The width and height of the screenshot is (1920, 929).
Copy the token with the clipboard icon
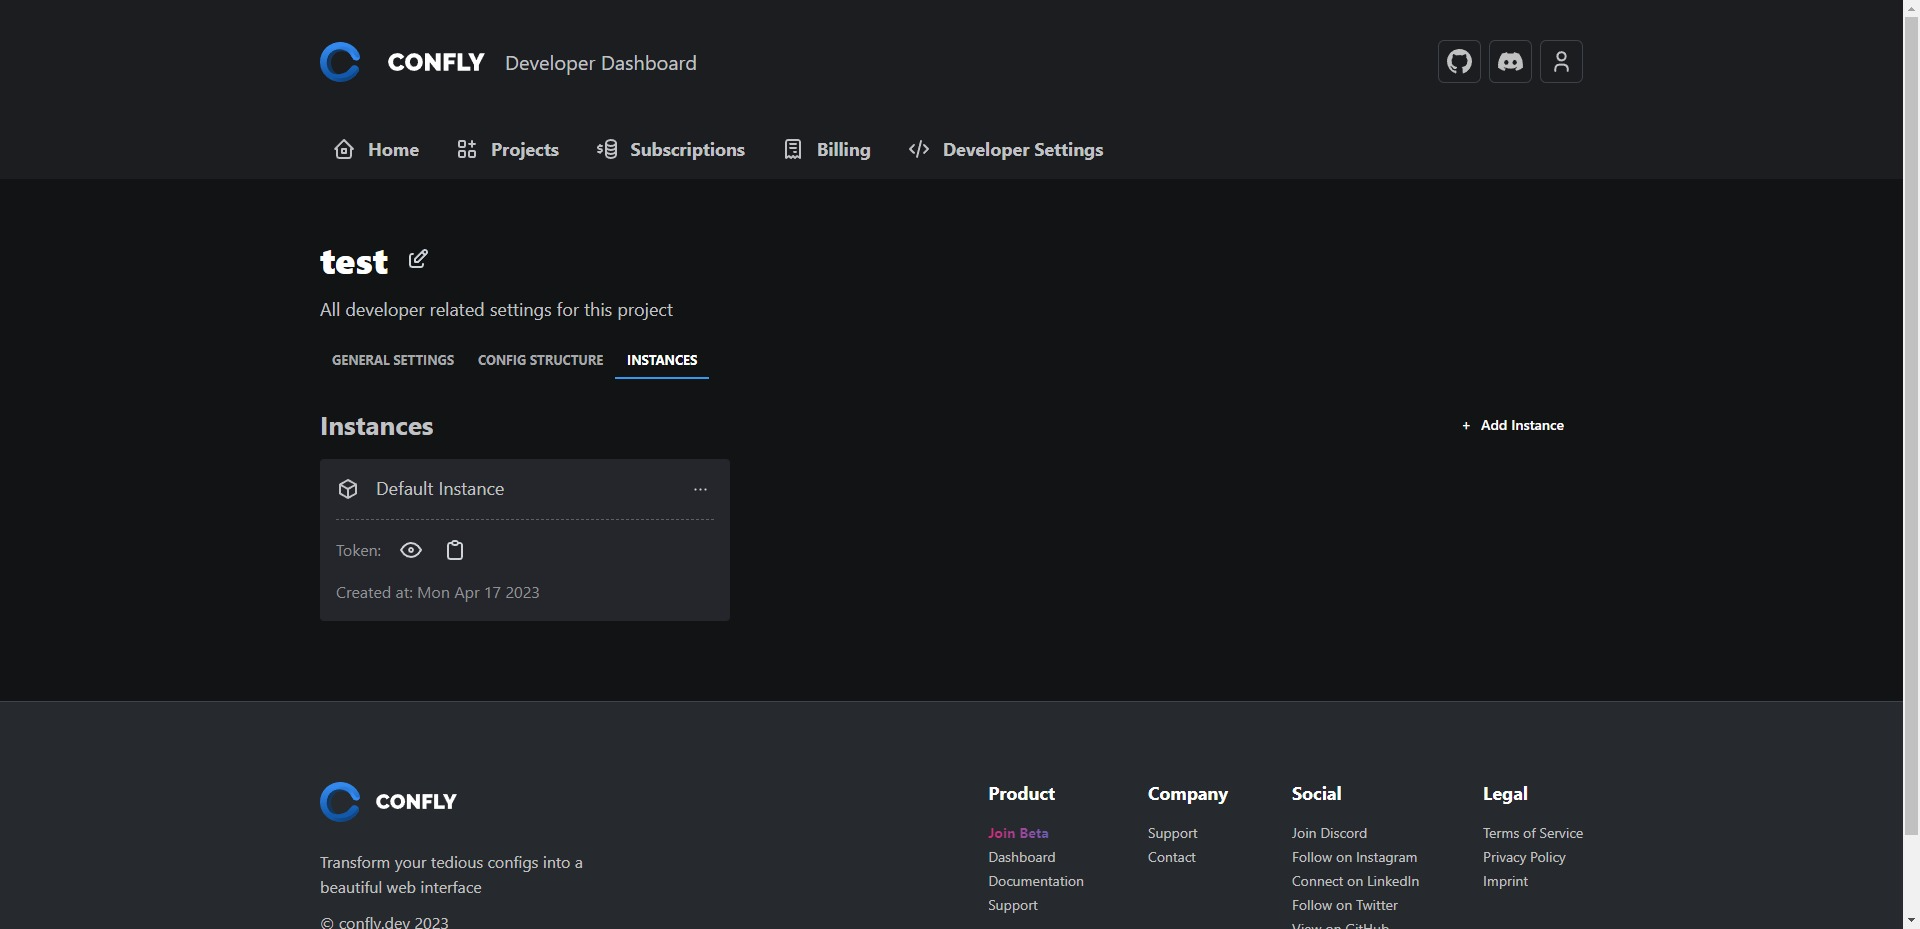455,550
